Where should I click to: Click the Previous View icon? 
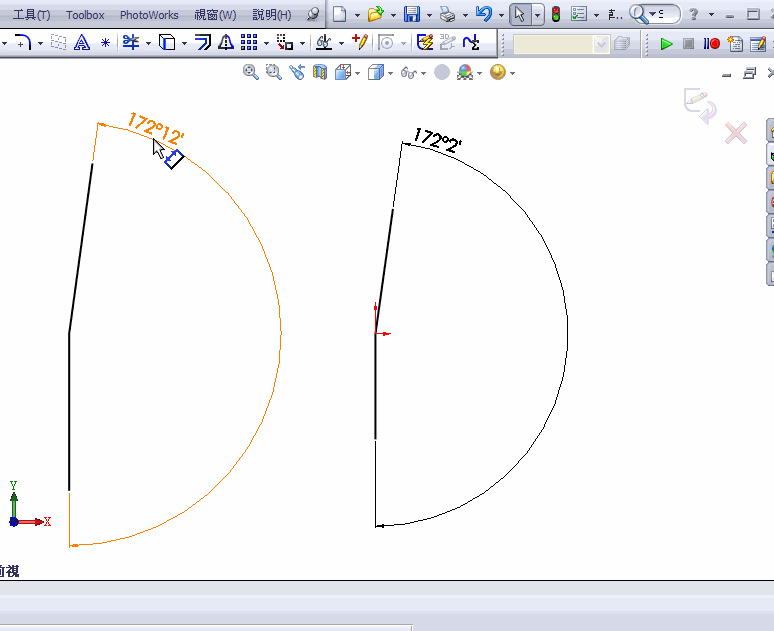pyautogui.click(x=297, y=73)
